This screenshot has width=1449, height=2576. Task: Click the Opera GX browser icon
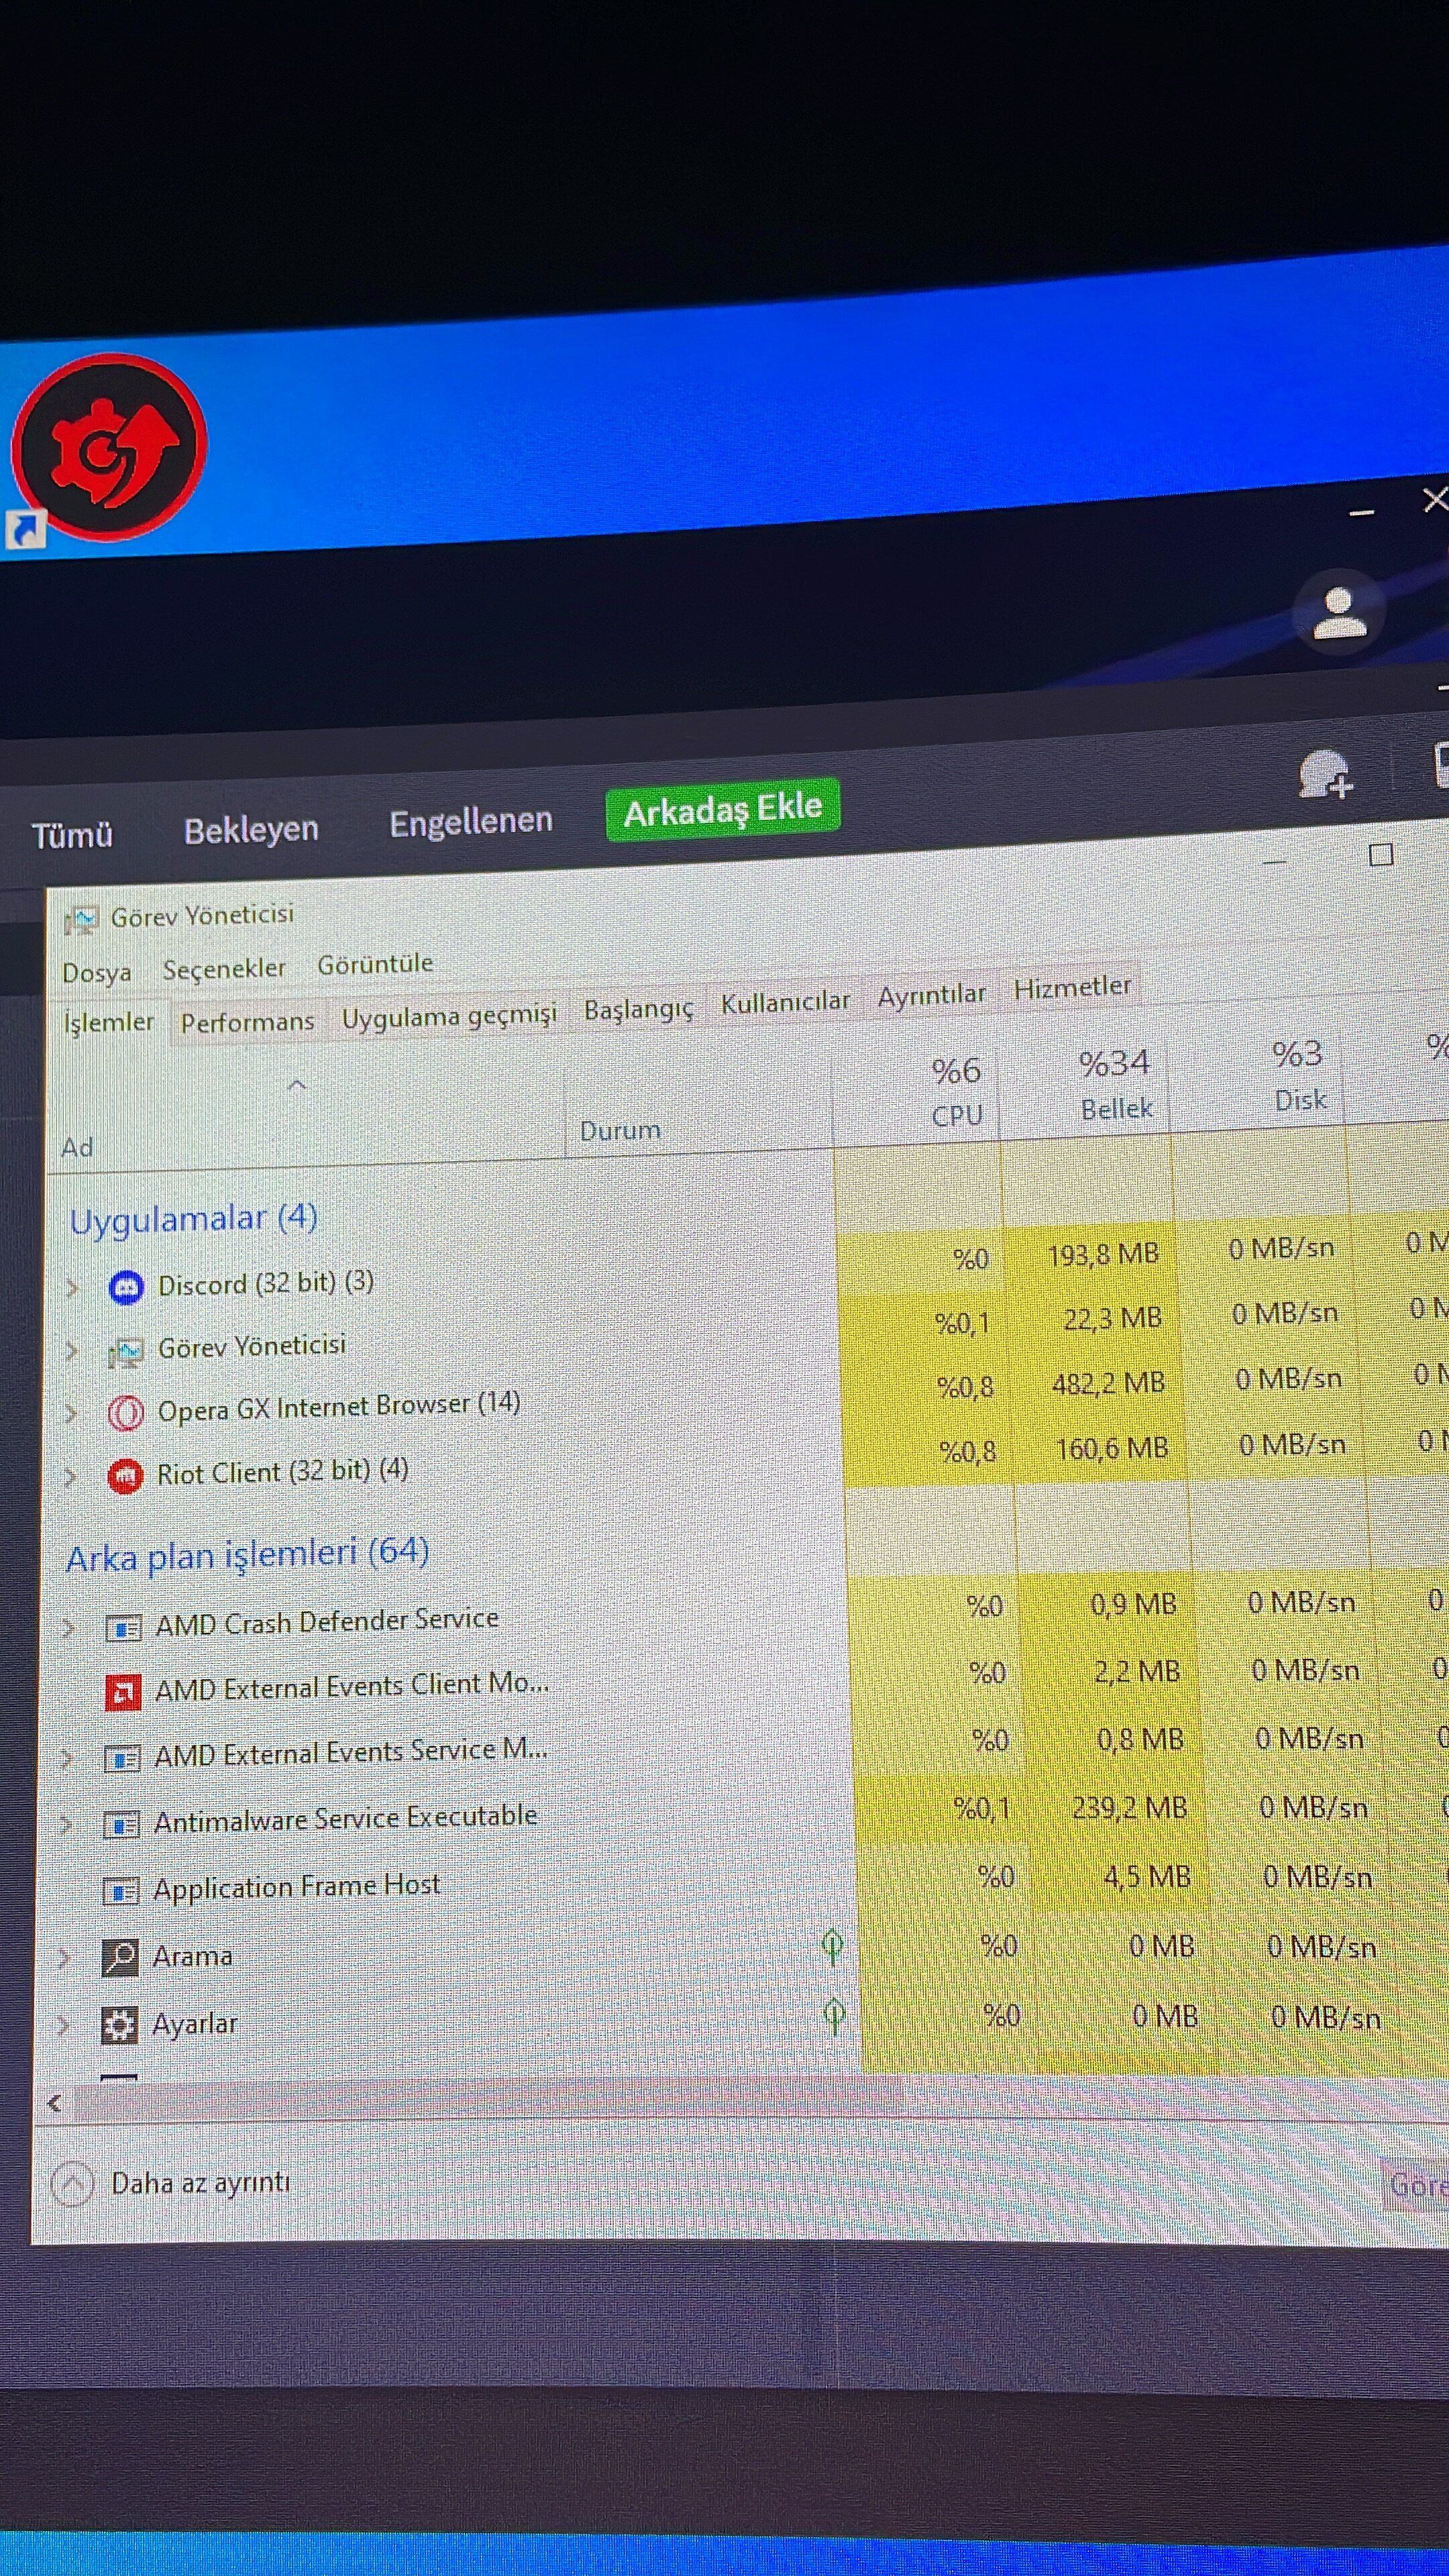click(126, 1413)
